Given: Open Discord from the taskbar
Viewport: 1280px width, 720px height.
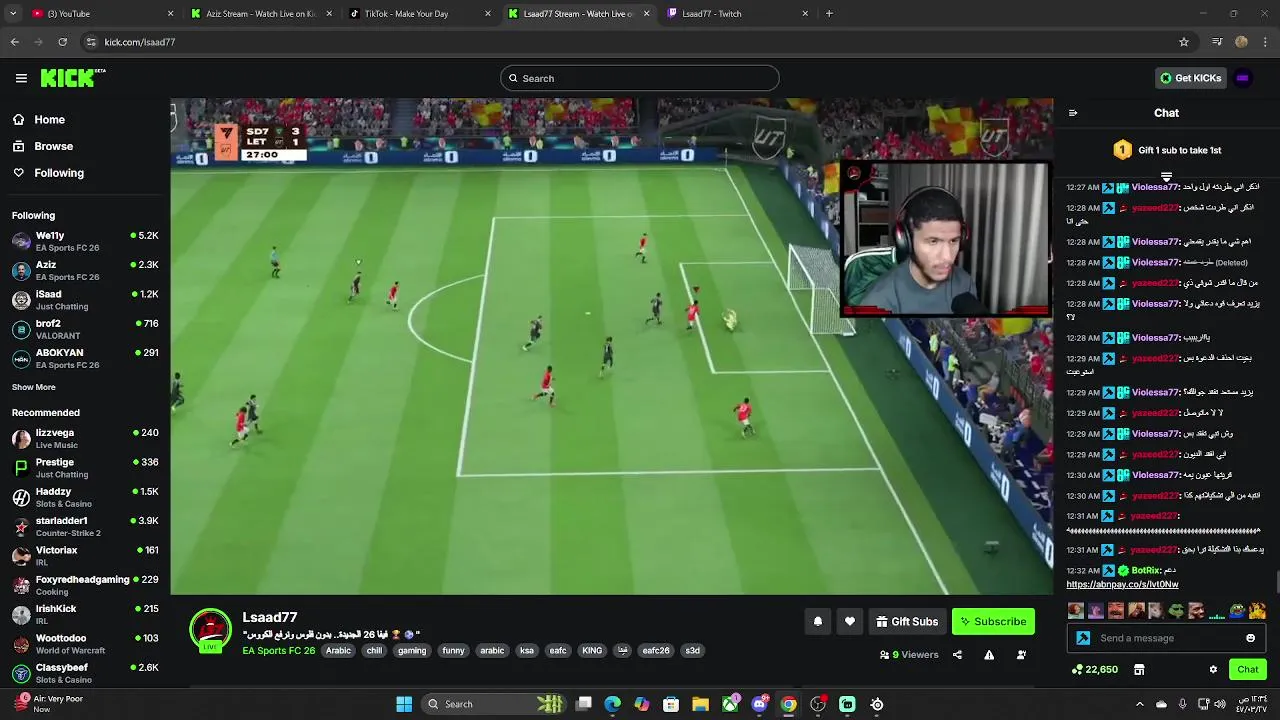Looking at the screenshot, I should (x=759, y=704).
